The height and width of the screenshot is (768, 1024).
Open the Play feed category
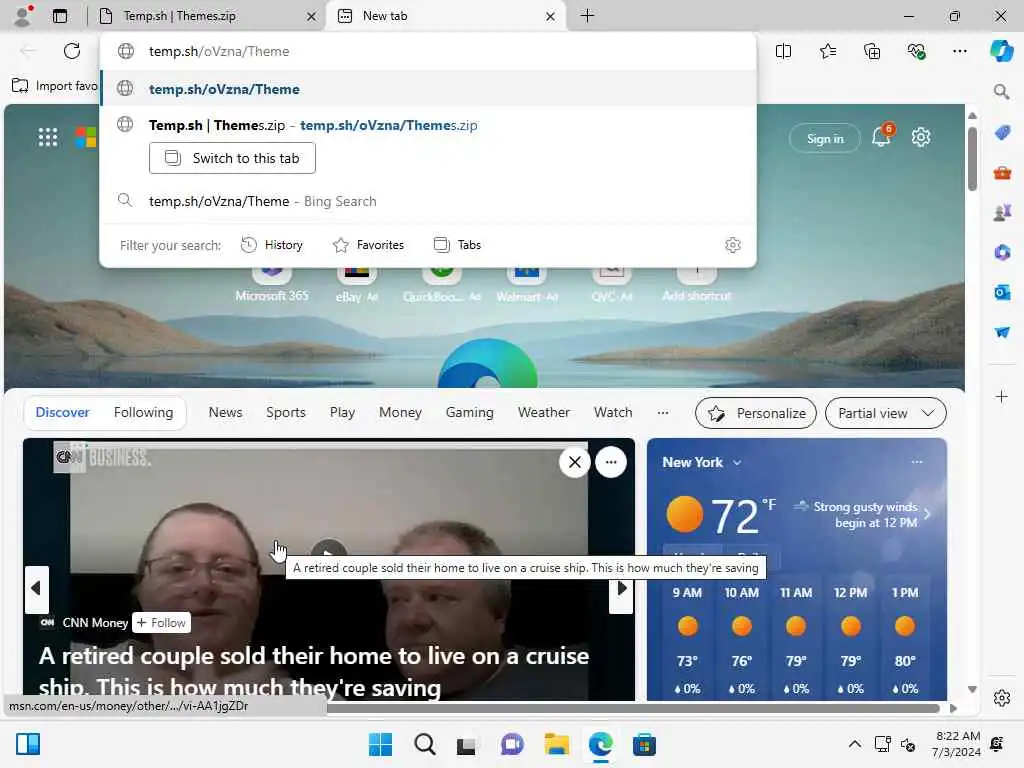(x=342, y=413)
